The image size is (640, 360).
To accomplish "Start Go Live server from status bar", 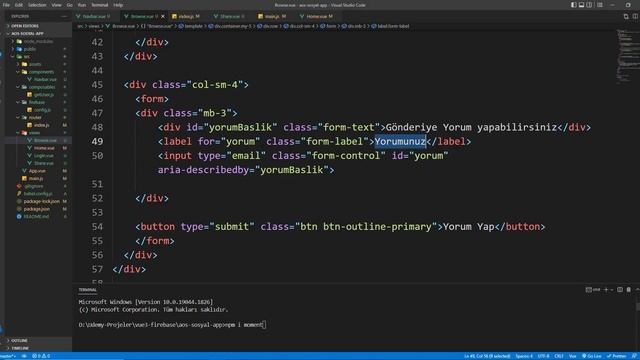I will pos(591,356).
